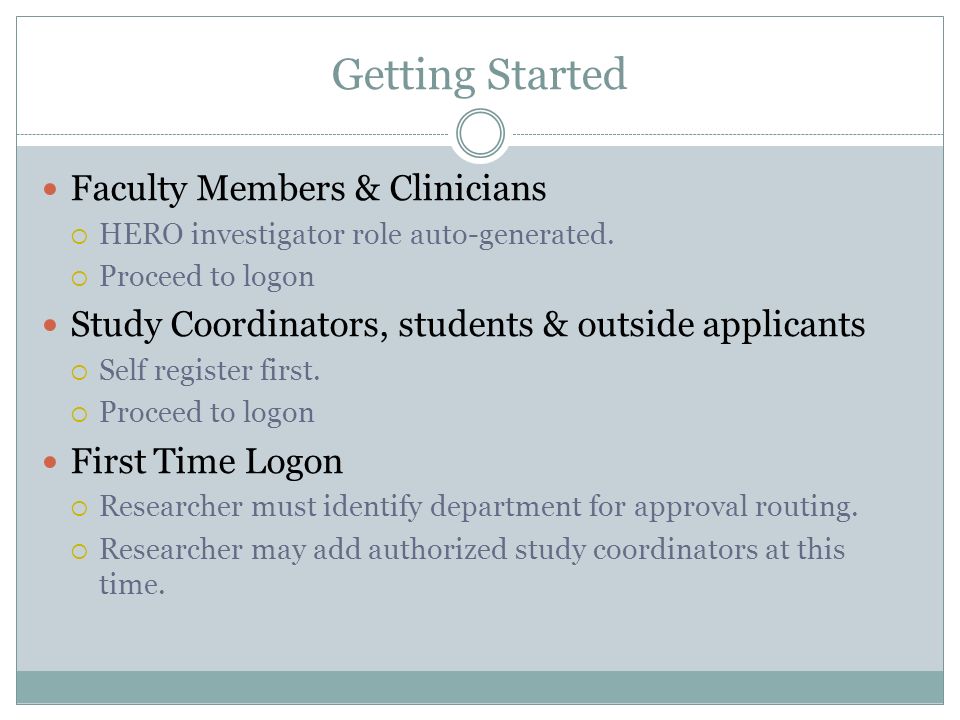960x720 pixels.
Task: Click the department for approval routing line
Action: pos(479,507)
